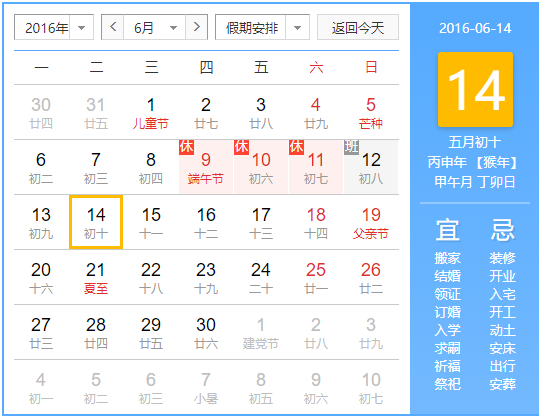This screenshot has width=539, height=417.
Task: Select highlighted date June 14
Action: click(96, 222)
